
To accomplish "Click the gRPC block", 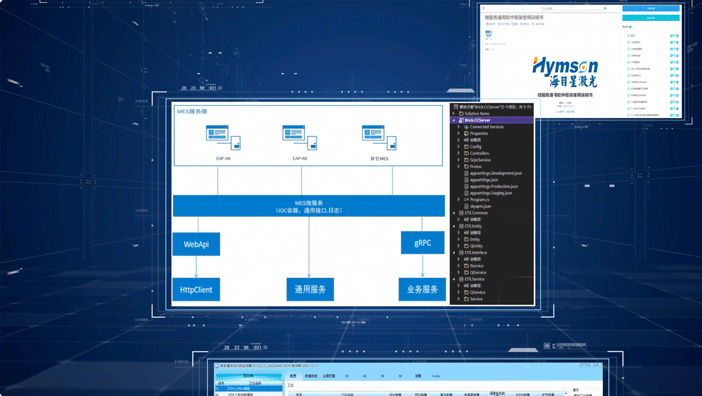I will 422,243.
